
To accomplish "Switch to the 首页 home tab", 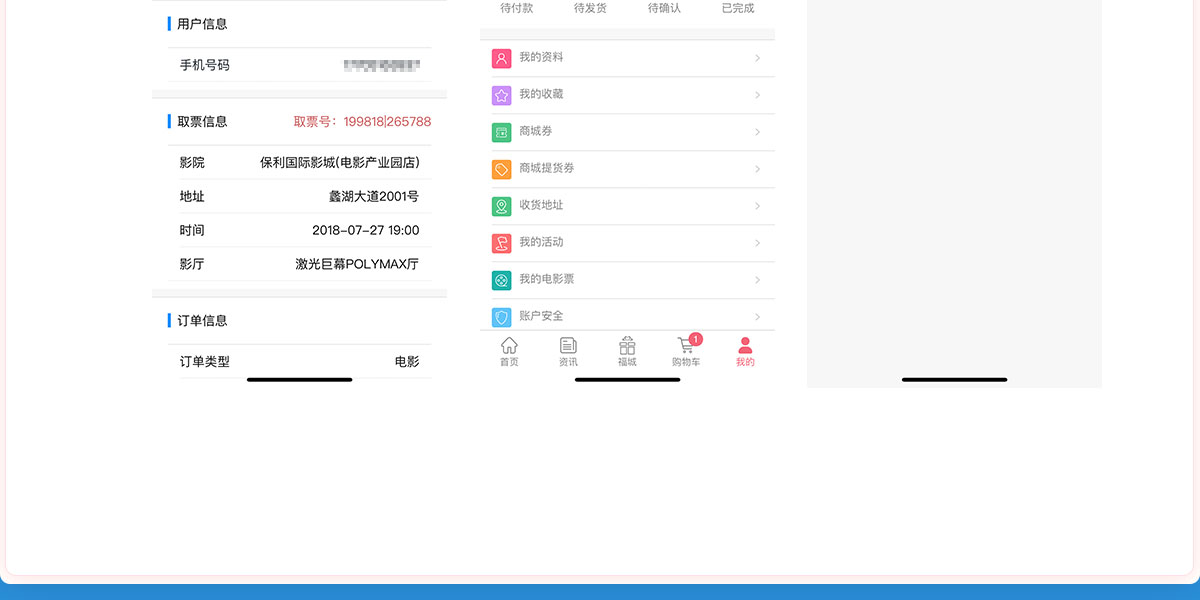I will point(509,351).
